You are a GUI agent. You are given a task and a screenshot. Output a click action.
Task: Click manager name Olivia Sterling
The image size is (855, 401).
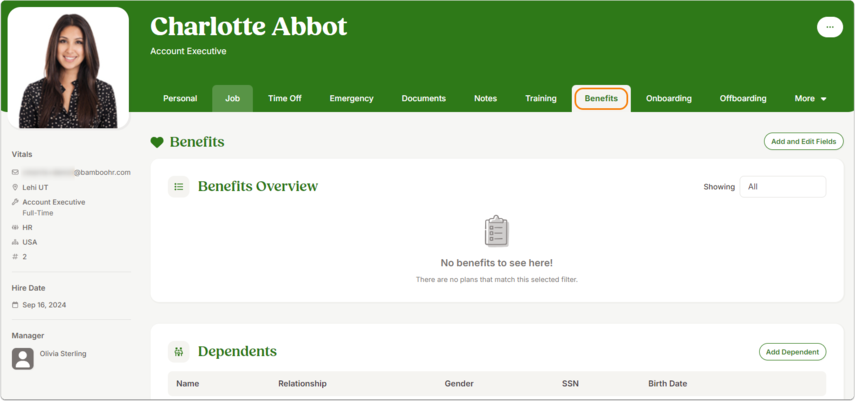pyautogui.click(x=63, y=354)
